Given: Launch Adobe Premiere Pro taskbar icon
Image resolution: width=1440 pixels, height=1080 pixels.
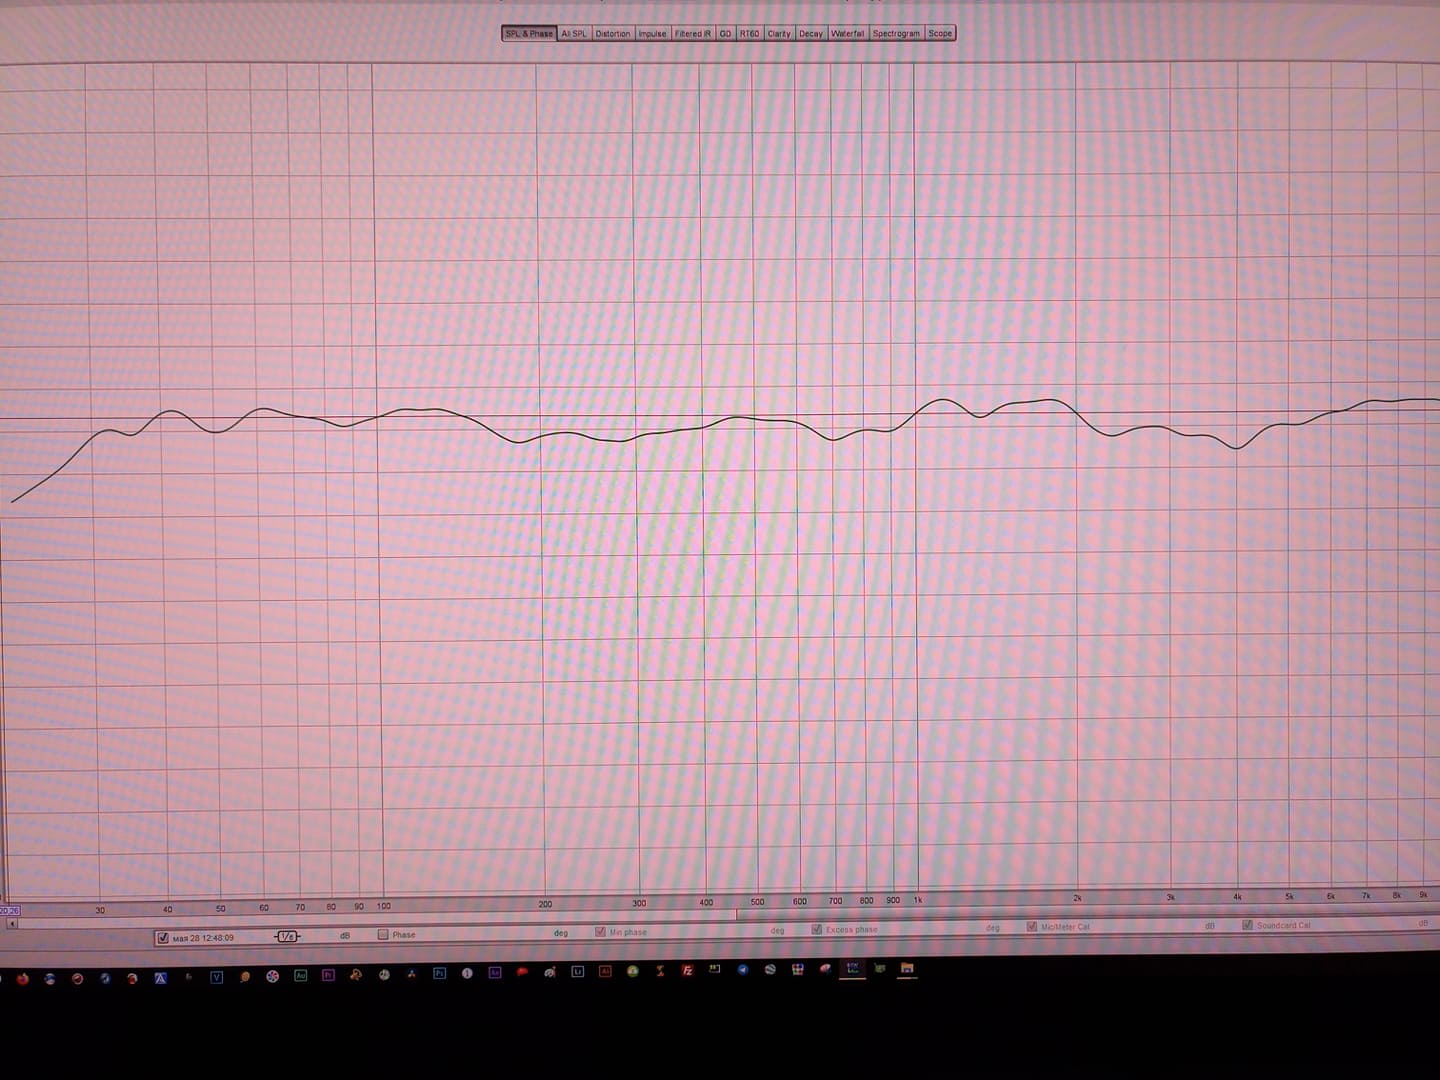Looking at the screenshot, I should coord(328,975).
